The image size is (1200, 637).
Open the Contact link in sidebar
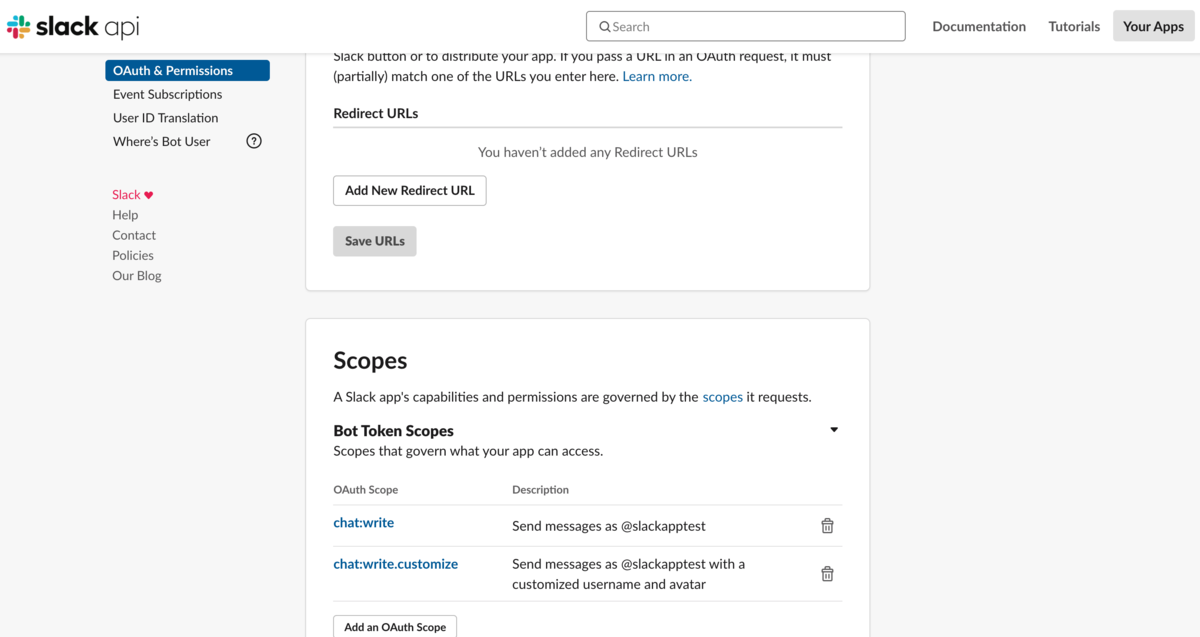pyautogui.click(x=134, y=235)
